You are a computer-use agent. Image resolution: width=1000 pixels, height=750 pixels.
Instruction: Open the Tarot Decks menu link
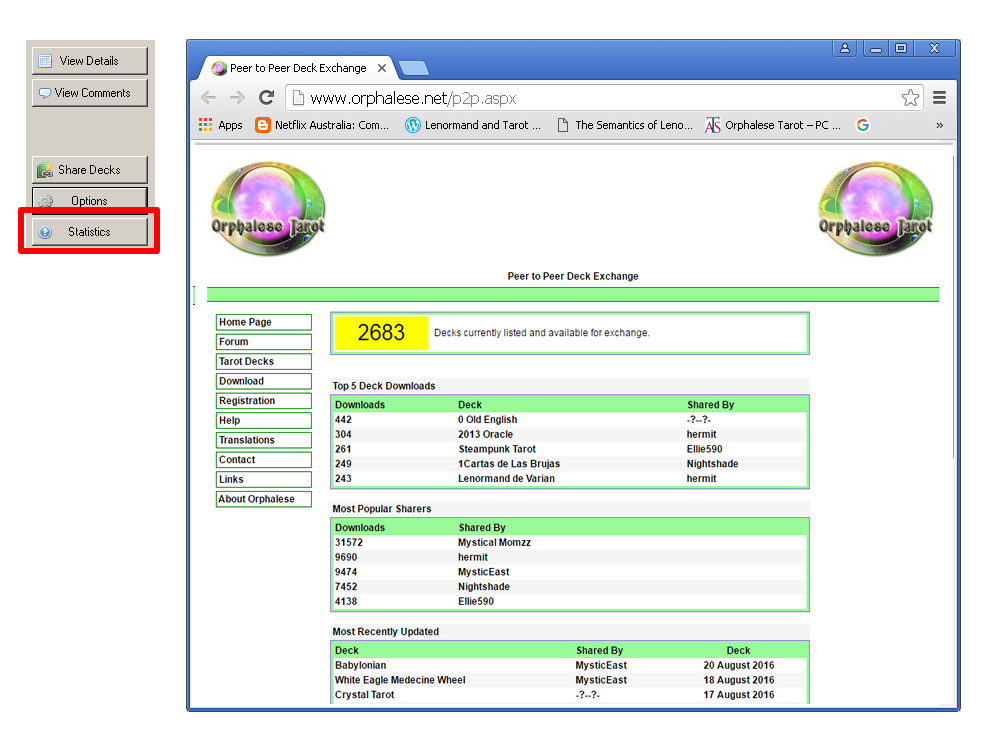coord(263,362)
